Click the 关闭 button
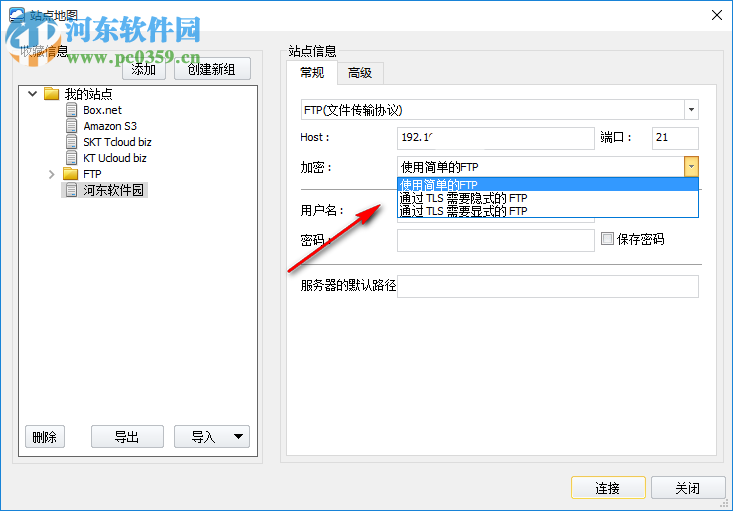This screenshot has height=511, width=733. 688,488
